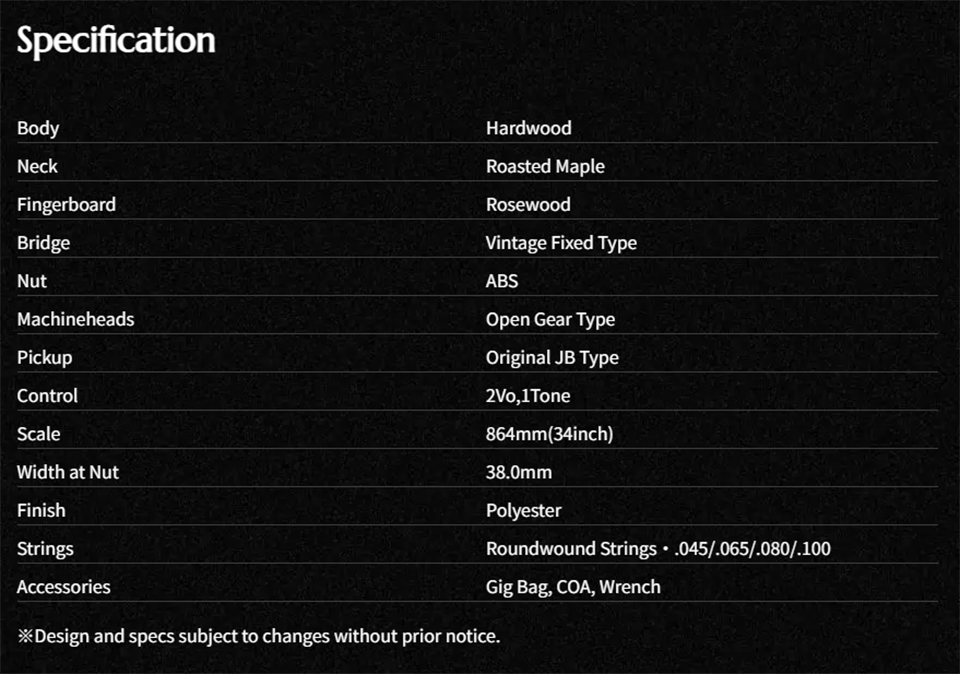
Task: Click the design and specs disclaimer note
Action: [x=258, y=635]
